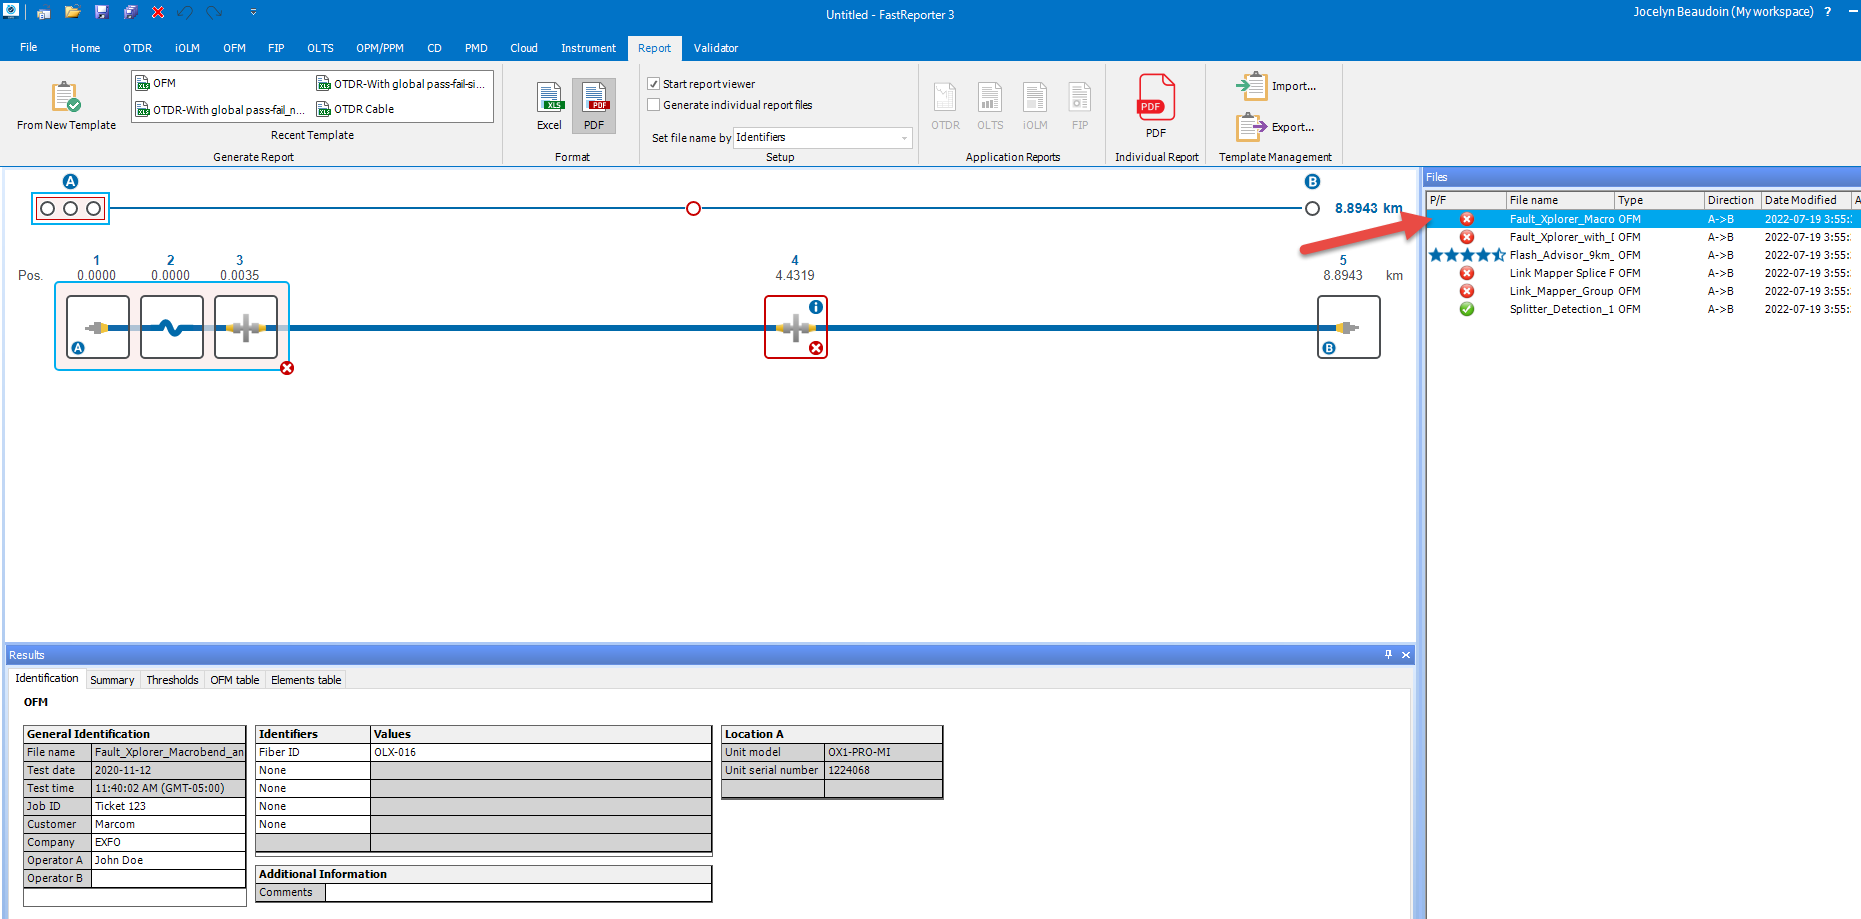The image size is (1861, 919).
Task: Open the OPM/PPM ribbon tab
Action: pos(380,48)
